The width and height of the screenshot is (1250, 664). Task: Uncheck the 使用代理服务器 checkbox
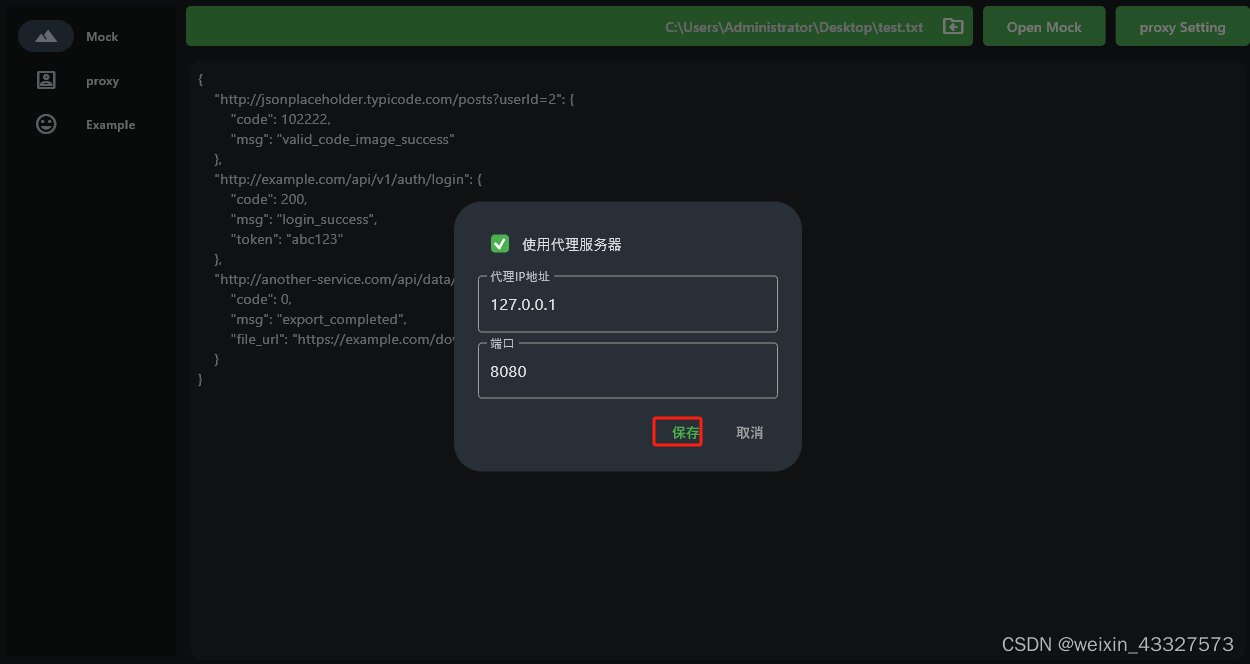pyautogui.click(x=500, y=244)
